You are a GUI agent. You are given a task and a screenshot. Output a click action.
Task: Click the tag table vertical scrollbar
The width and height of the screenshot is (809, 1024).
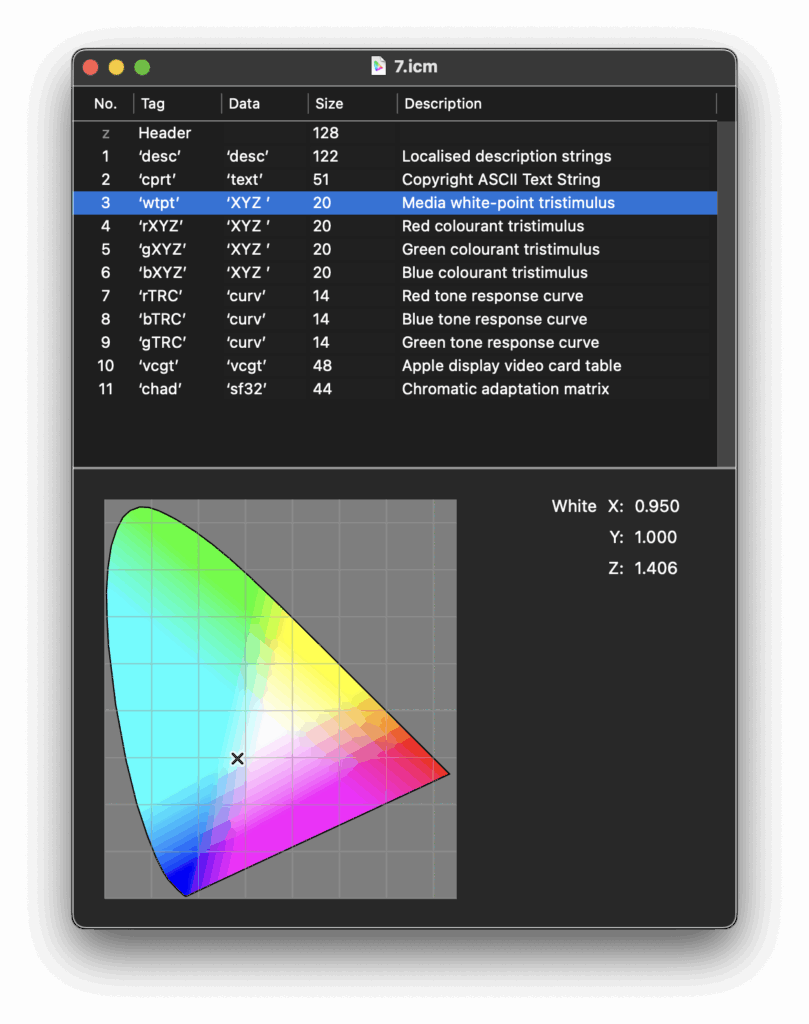tap(726, 294)
